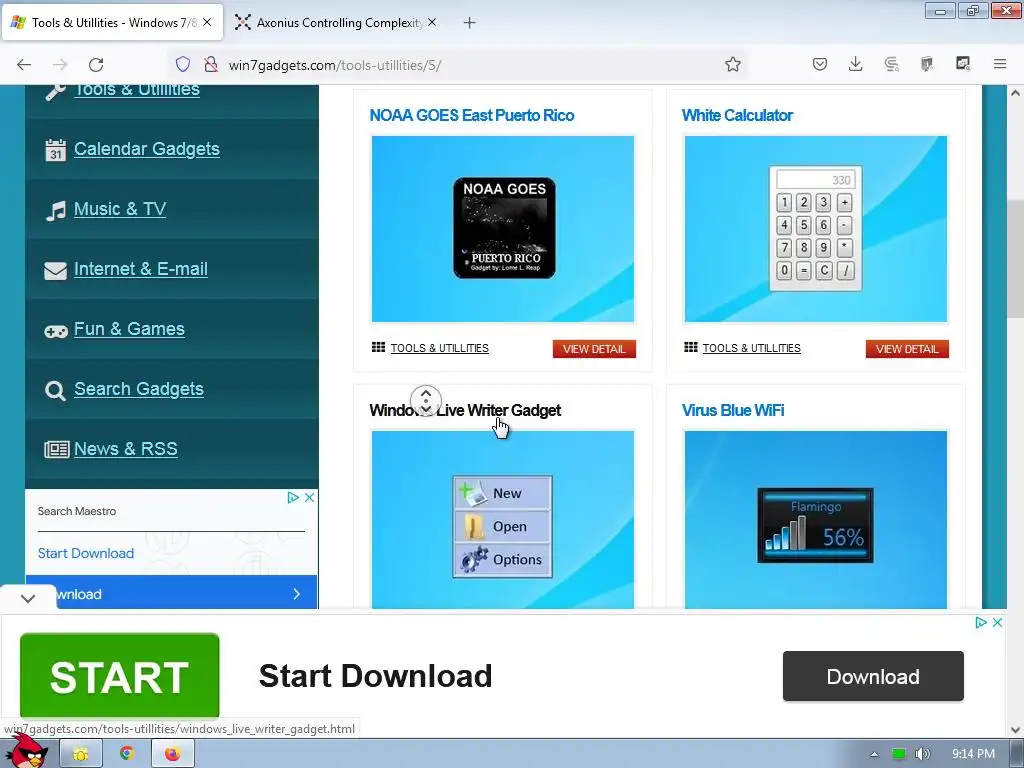Image resolution: width=1024 pixels, height=768 pixels.
Task: Show hidden system tray icons
Action: 874,754
